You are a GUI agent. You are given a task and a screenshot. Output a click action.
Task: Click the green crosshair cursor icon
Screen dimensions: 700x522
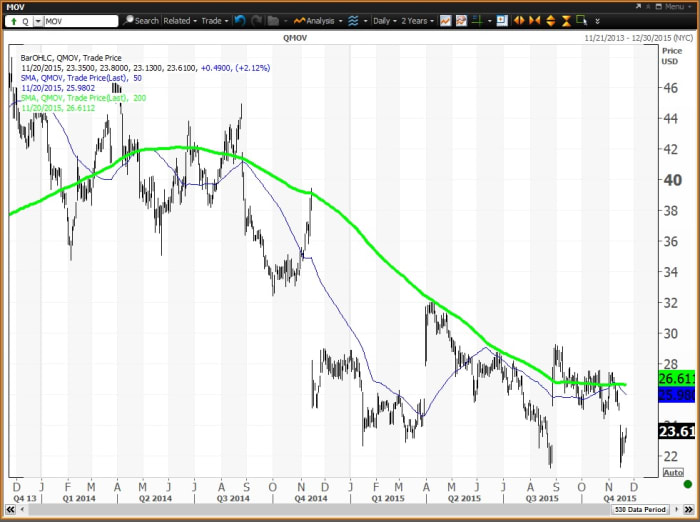tap(478, 20)
